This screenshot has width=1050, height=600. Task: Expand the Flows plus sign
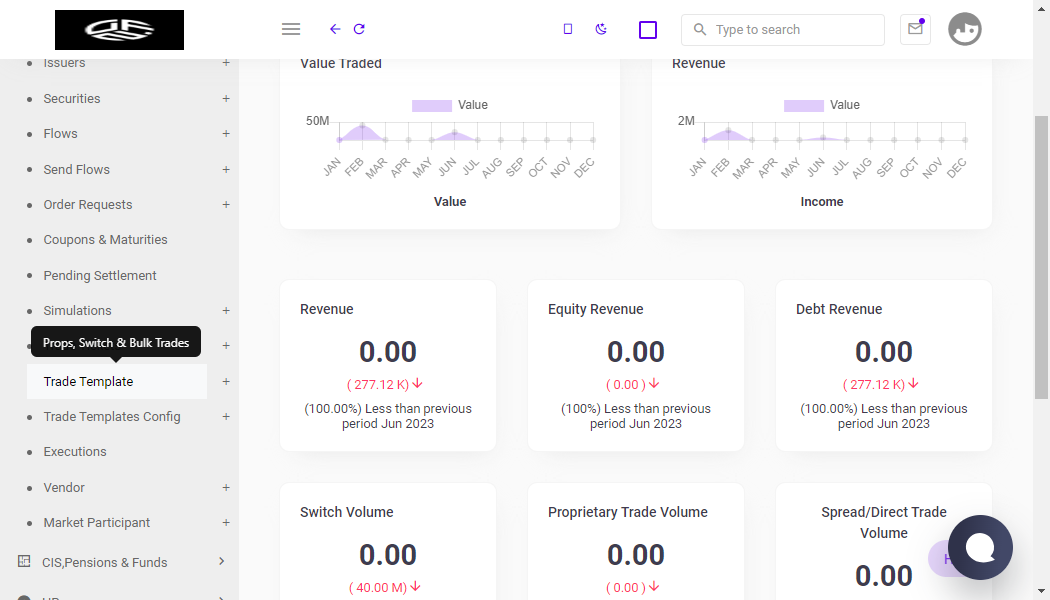226,134
